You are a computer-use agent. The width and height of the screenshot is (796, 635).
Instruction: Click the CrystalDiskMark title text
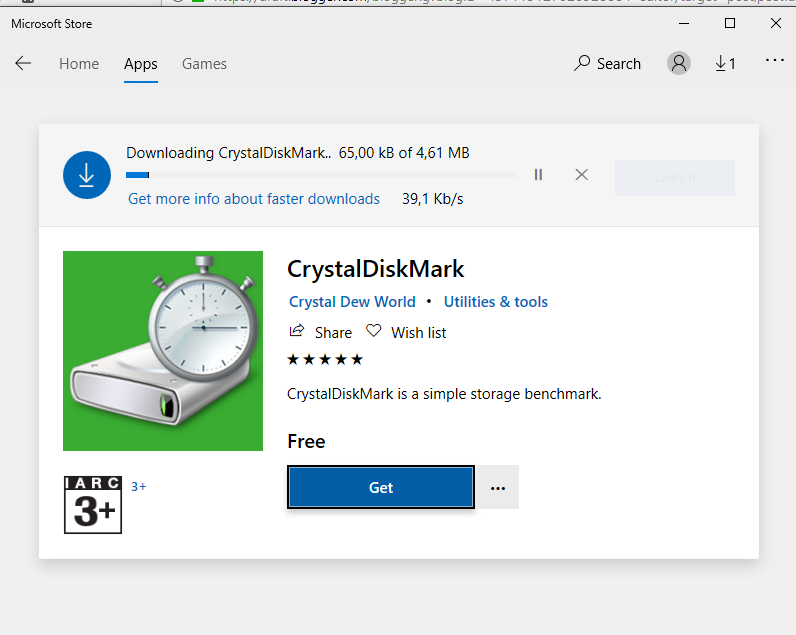pyautogui.click(x=376, y=269)
